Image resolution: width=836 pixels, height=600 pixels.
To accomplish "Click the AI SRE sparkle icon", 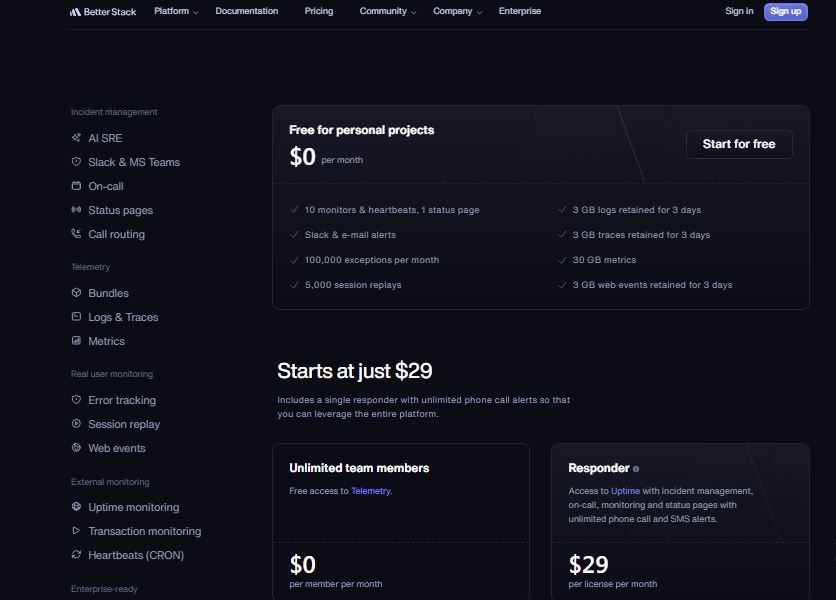I will pos(76,138).
